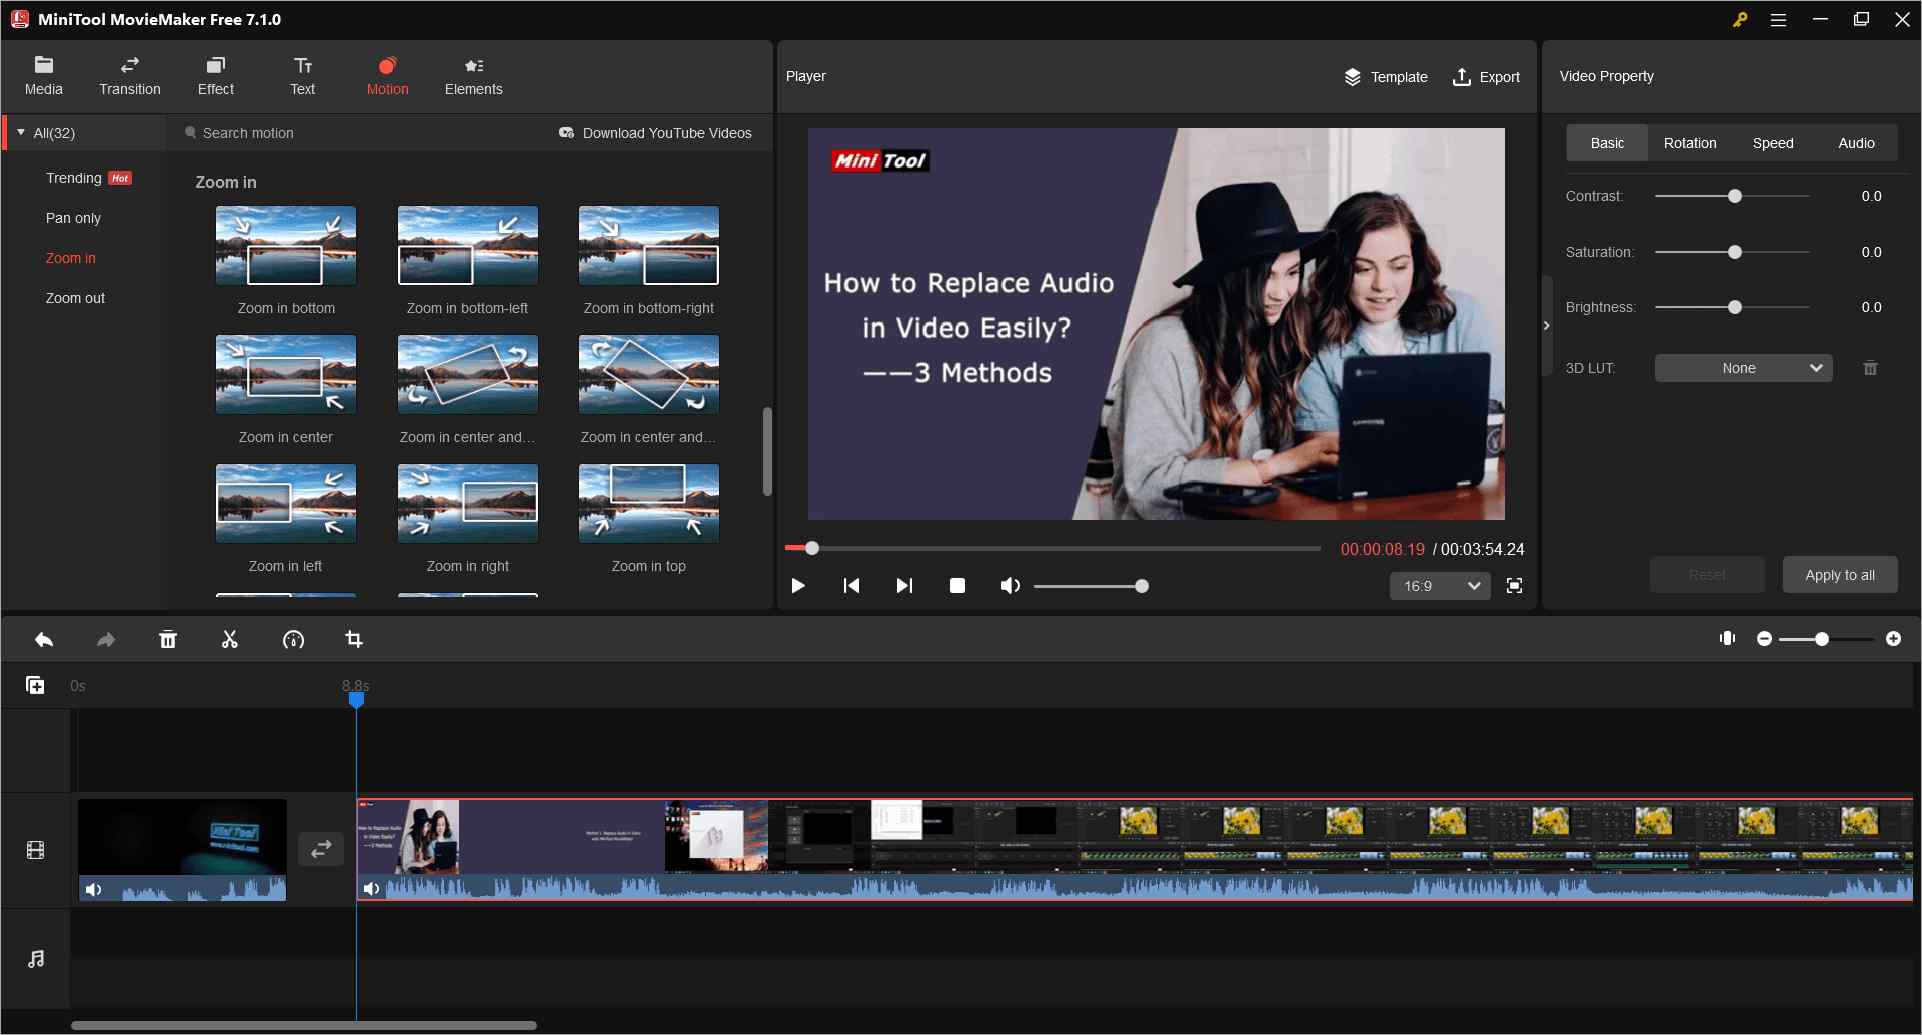Click the blue playhead marker at 8.8s
1922x1035 pixels.
(x=356, y=700)
